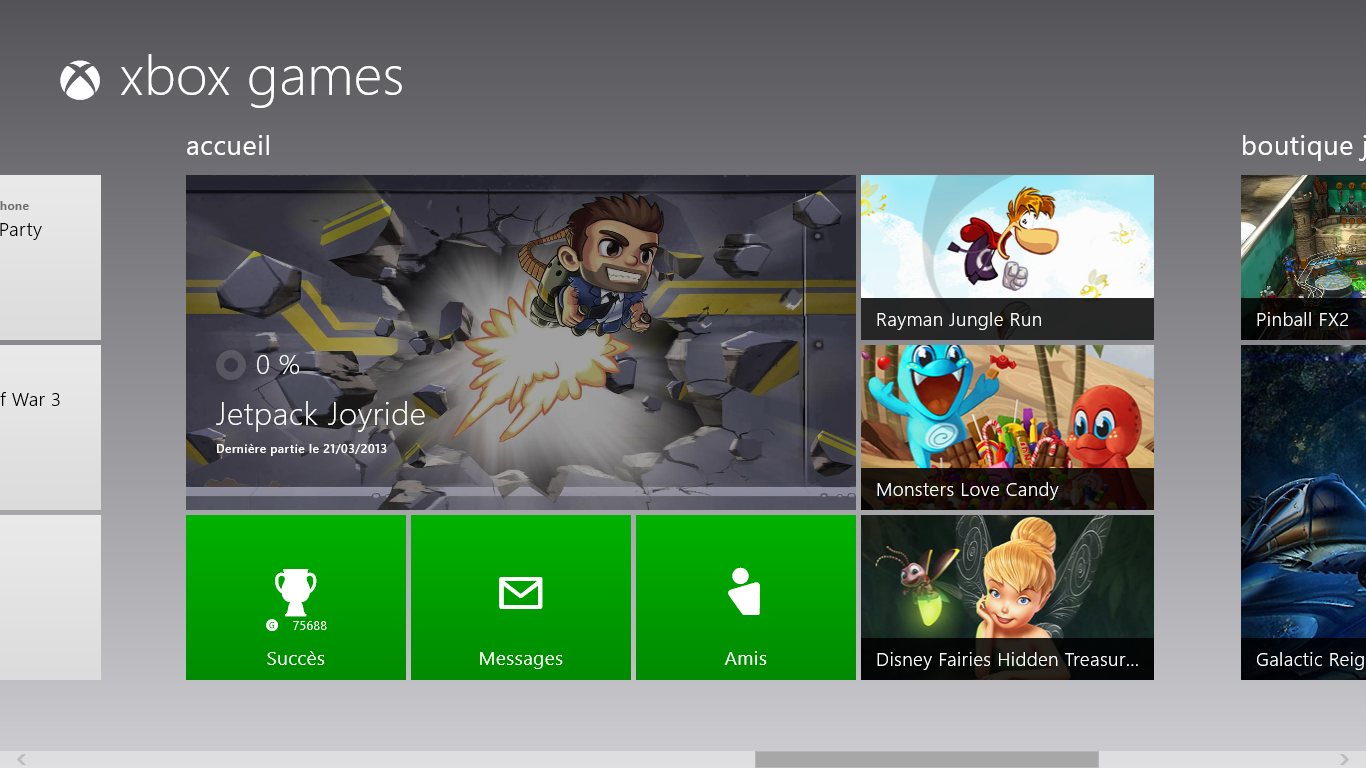
Task: Click the scrollbar right arrow
Action: 1345,760
